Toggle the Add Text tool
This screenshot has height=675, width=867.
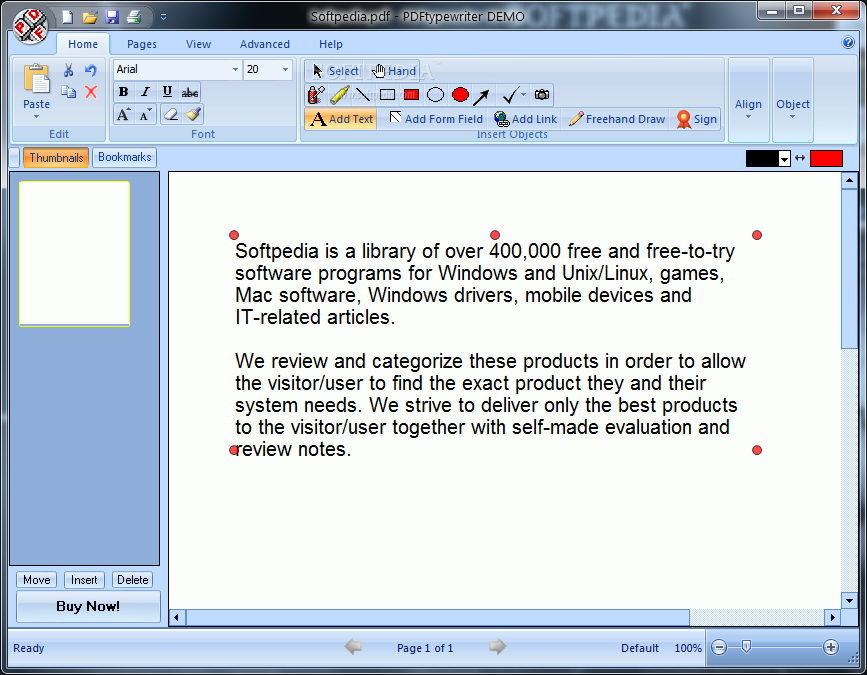[x=342, y=119]
